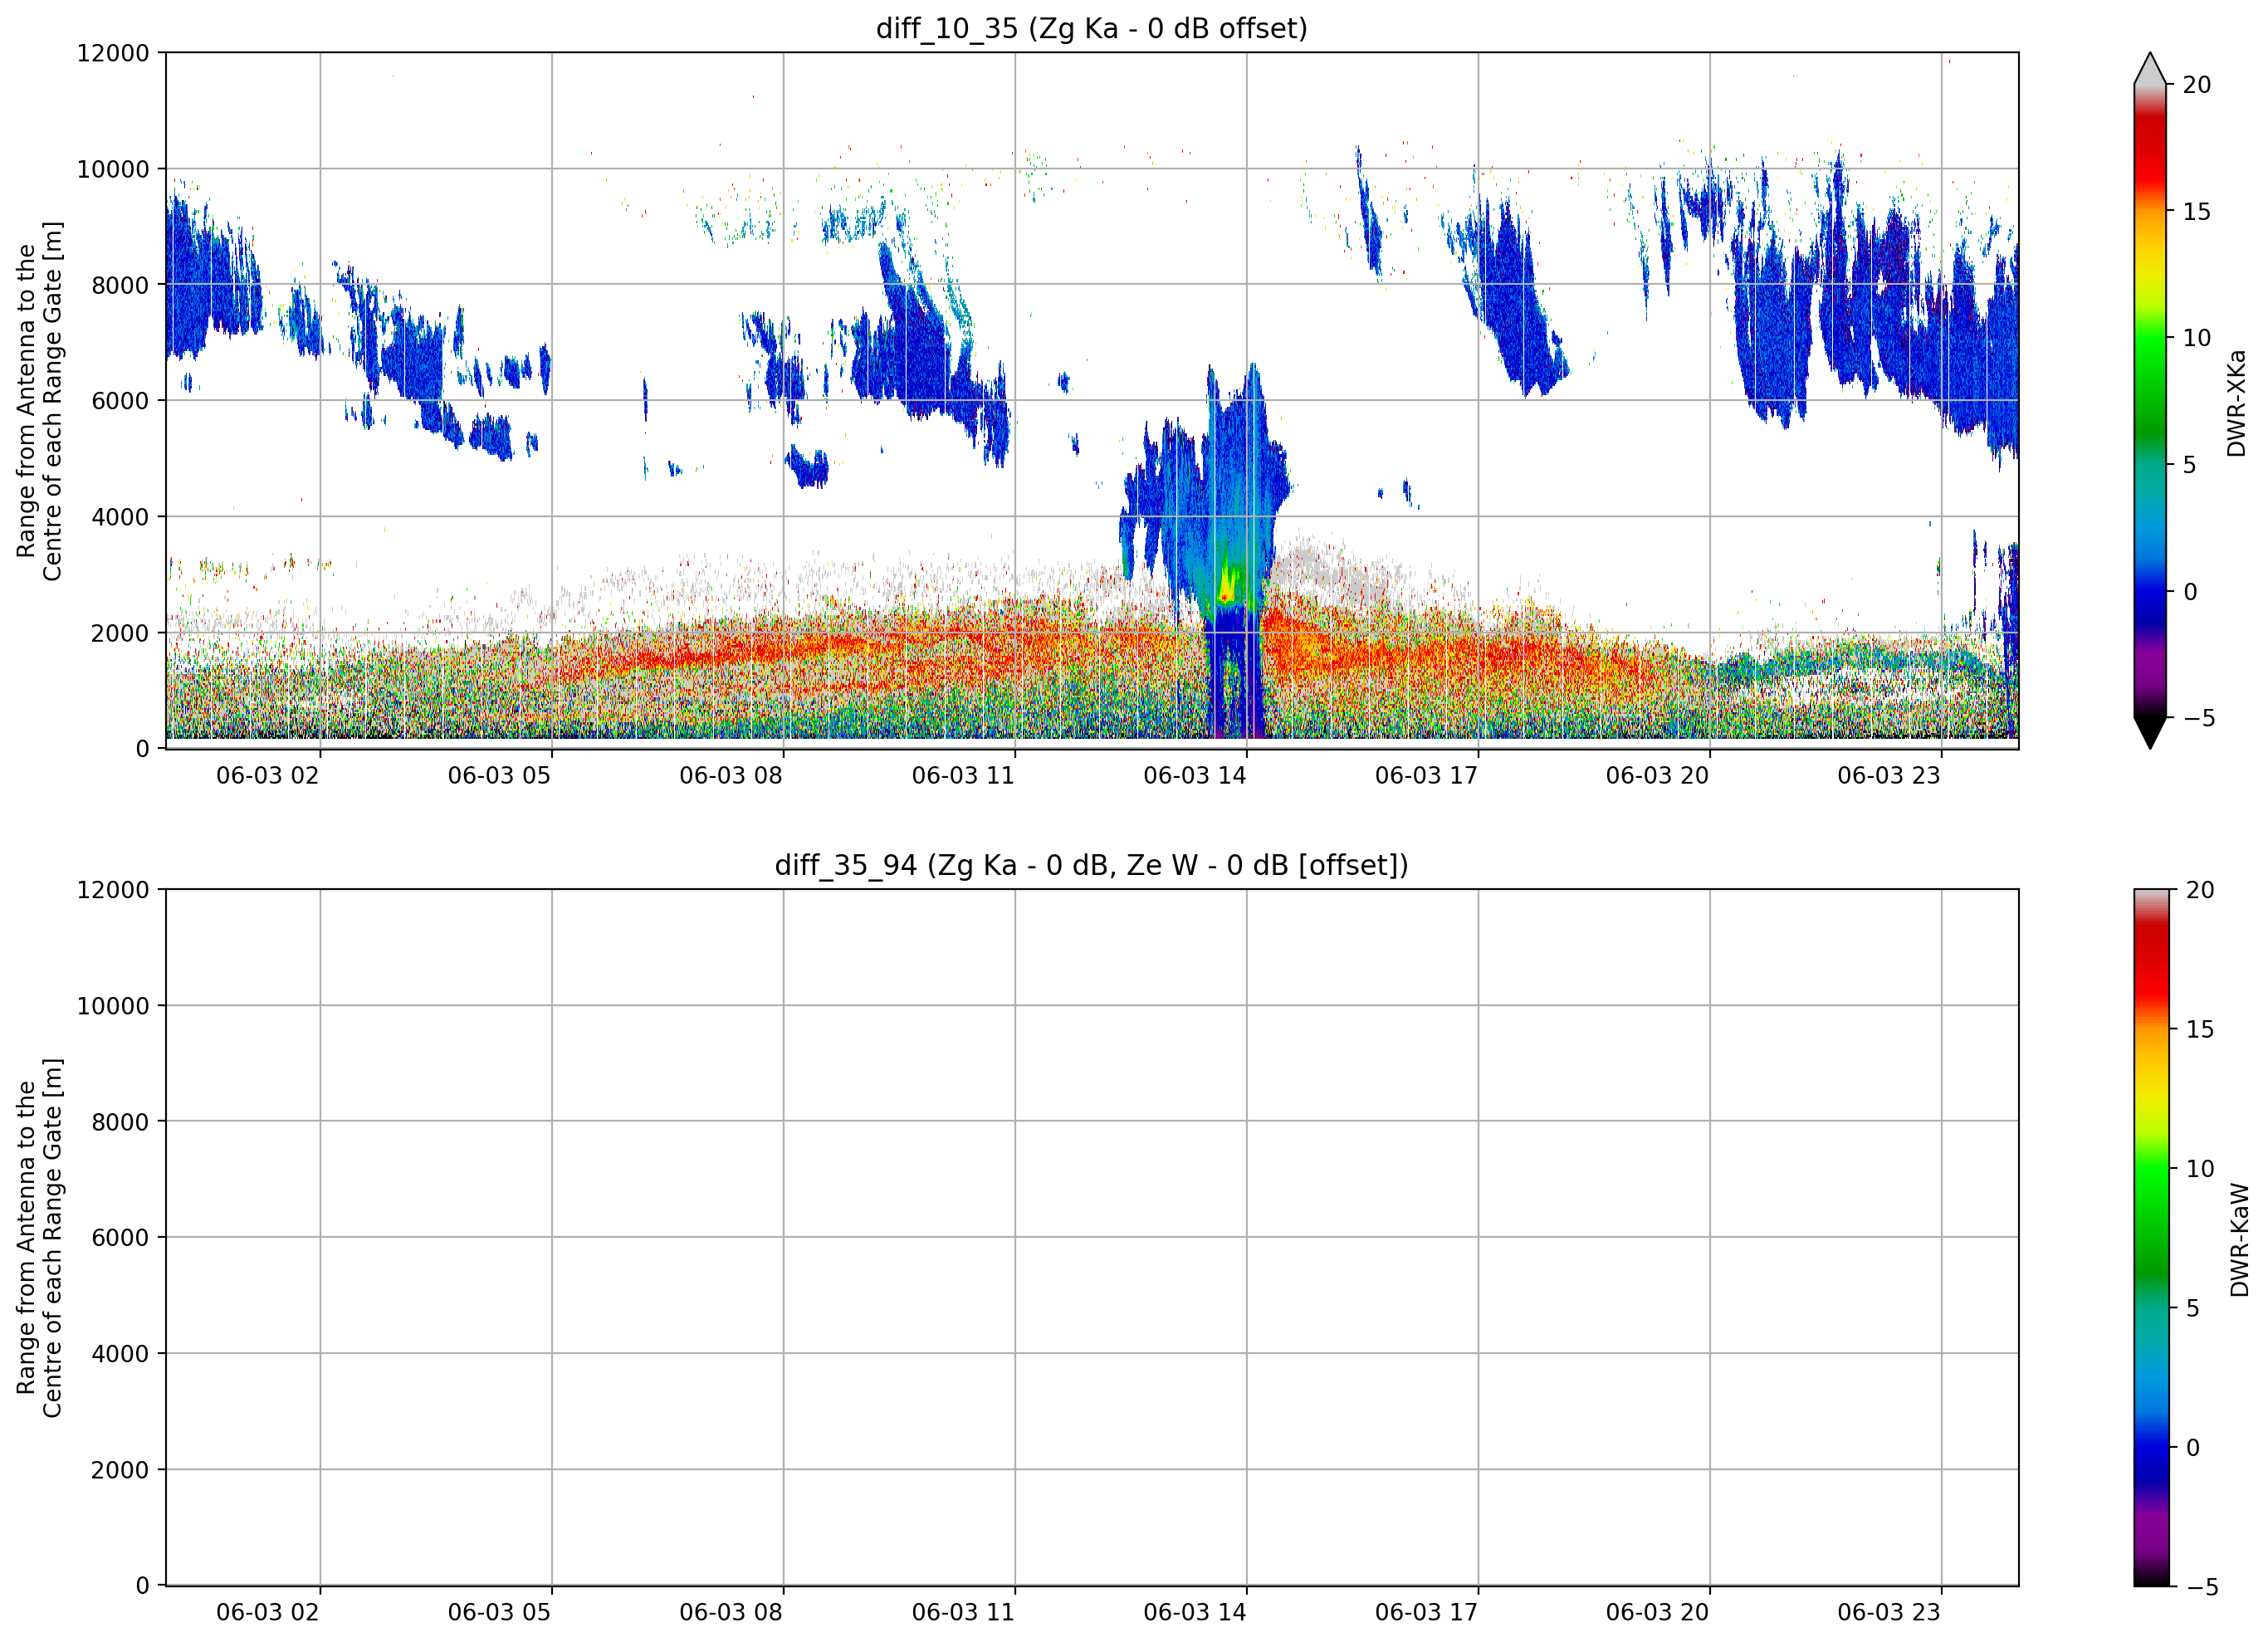Click the 06-03 02 tick on bottom plot

267,1612
